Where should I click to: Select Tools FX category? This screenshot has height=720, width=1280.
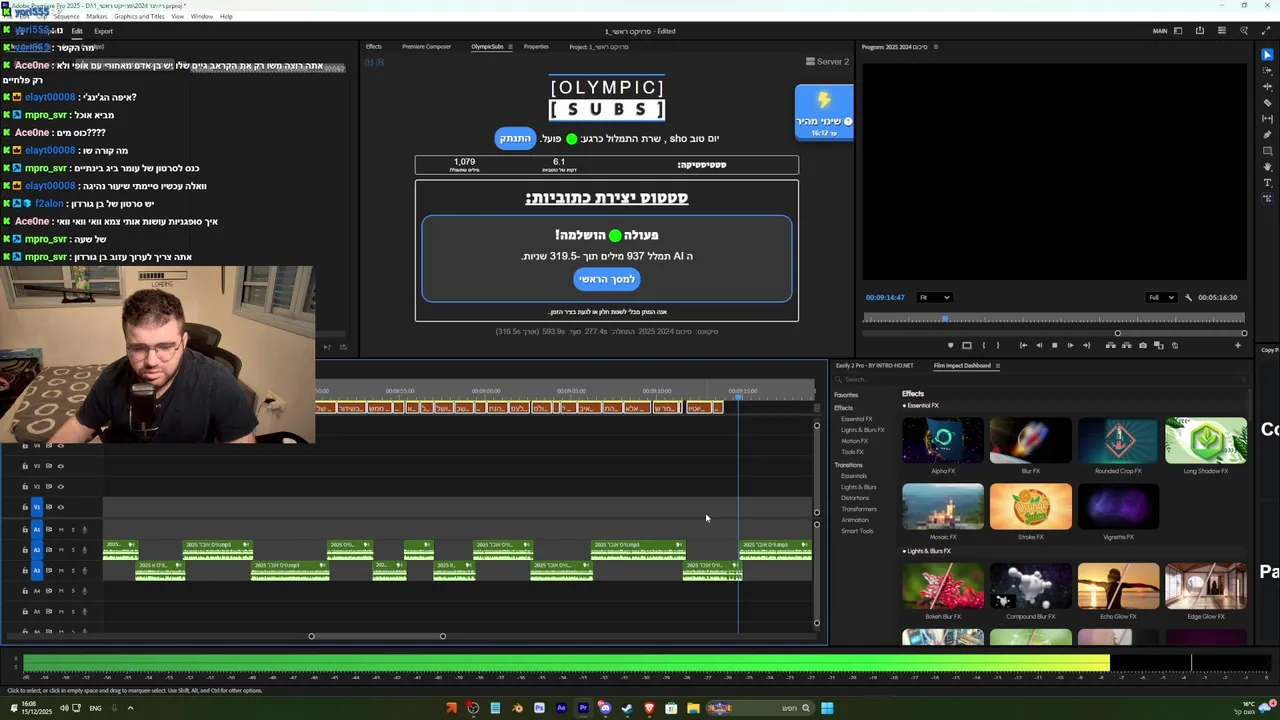point(852,452)
